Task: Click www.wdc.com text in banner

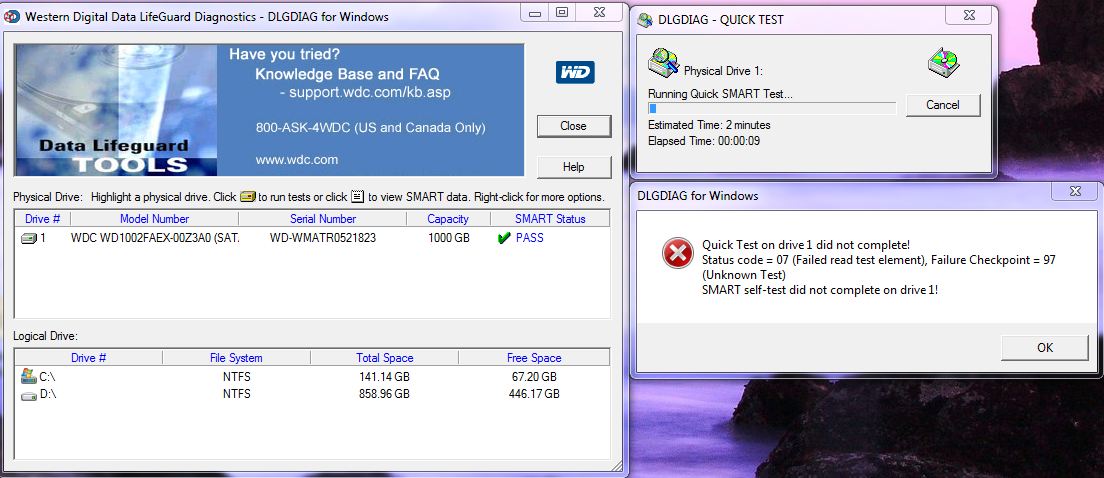Action: pyautogui.click(x=296, y=160)
